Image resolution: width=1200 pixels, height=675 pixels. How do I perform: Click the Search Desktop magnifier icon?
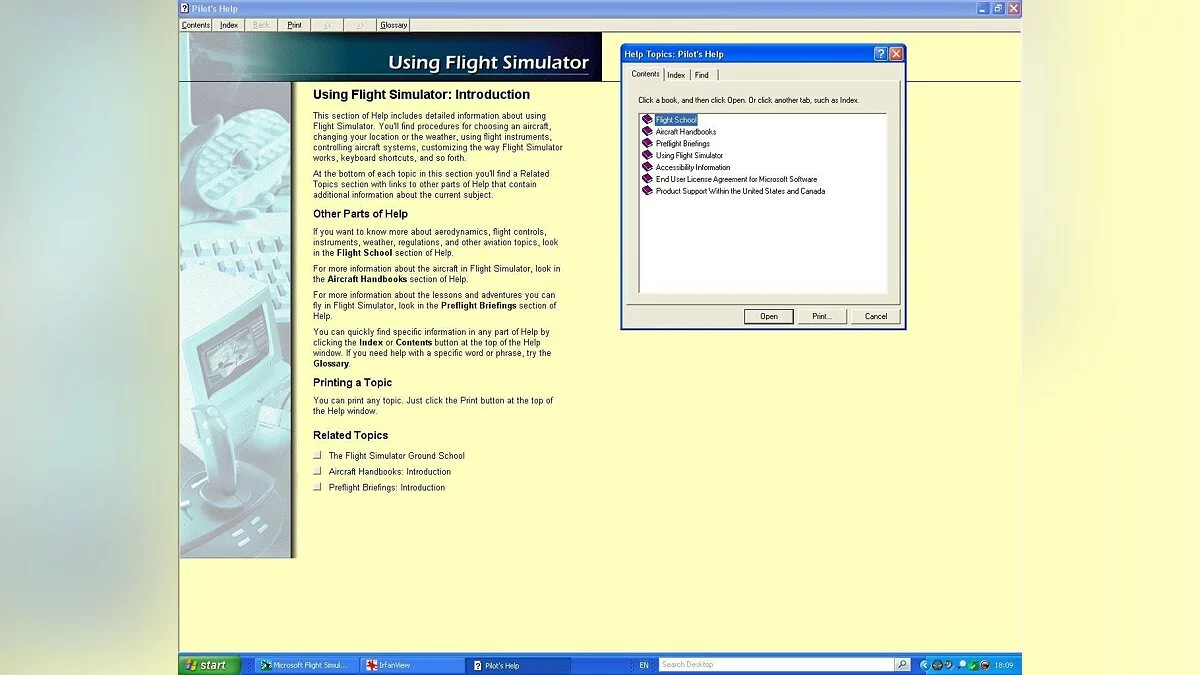click(x=902, y=665)
